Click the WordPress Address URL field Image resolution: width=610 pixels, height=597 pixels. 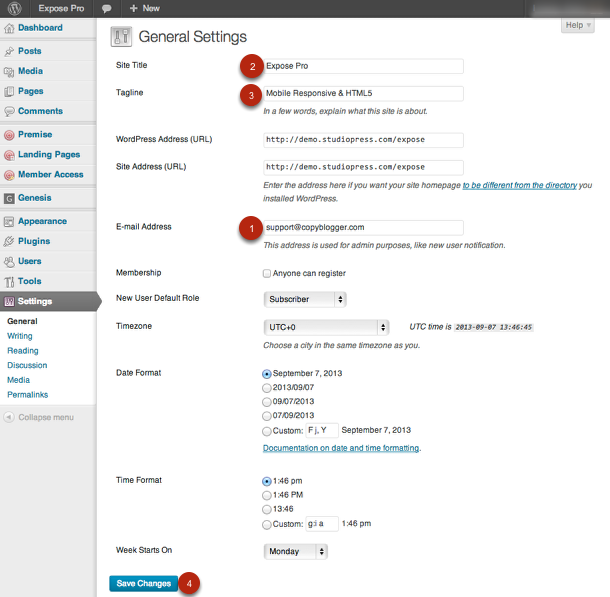(363, 140)
